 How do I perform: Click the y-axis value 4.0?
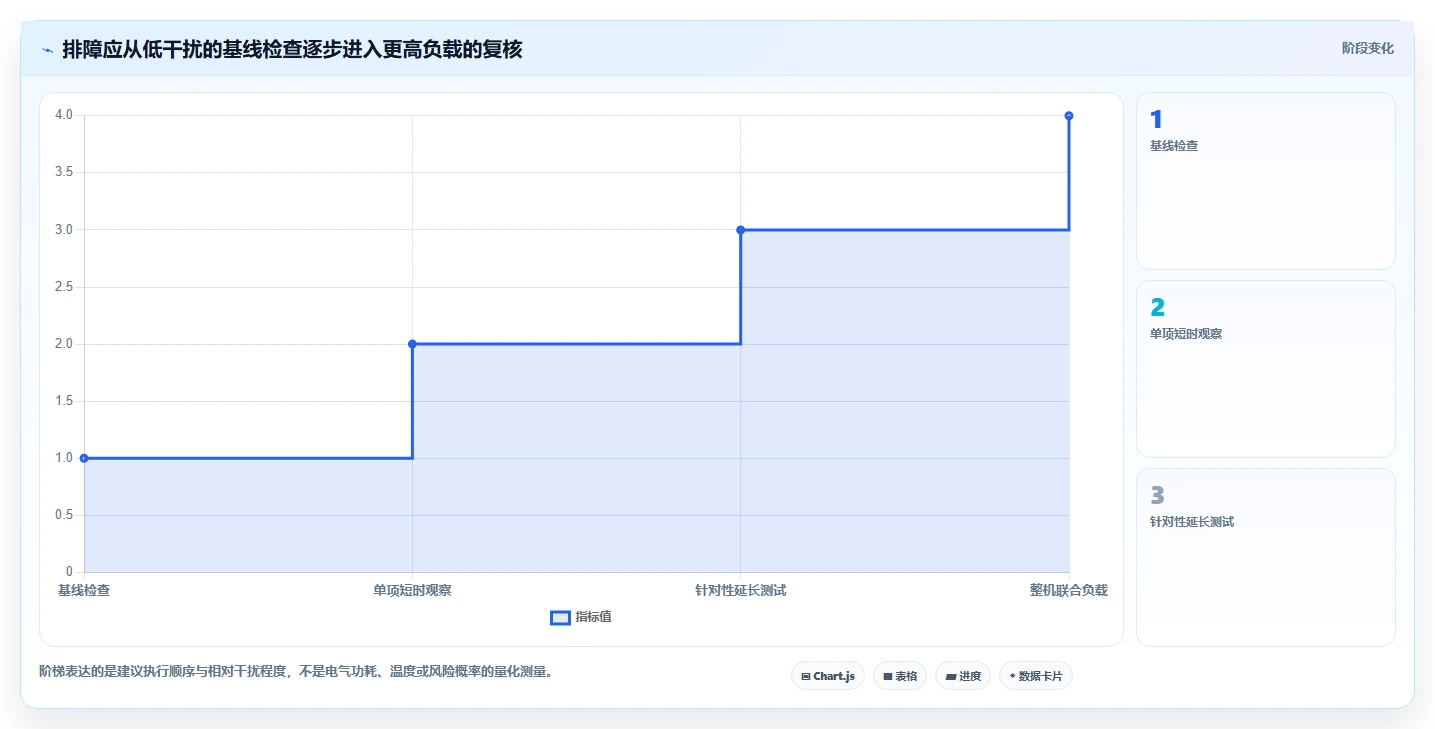[64, 115]
